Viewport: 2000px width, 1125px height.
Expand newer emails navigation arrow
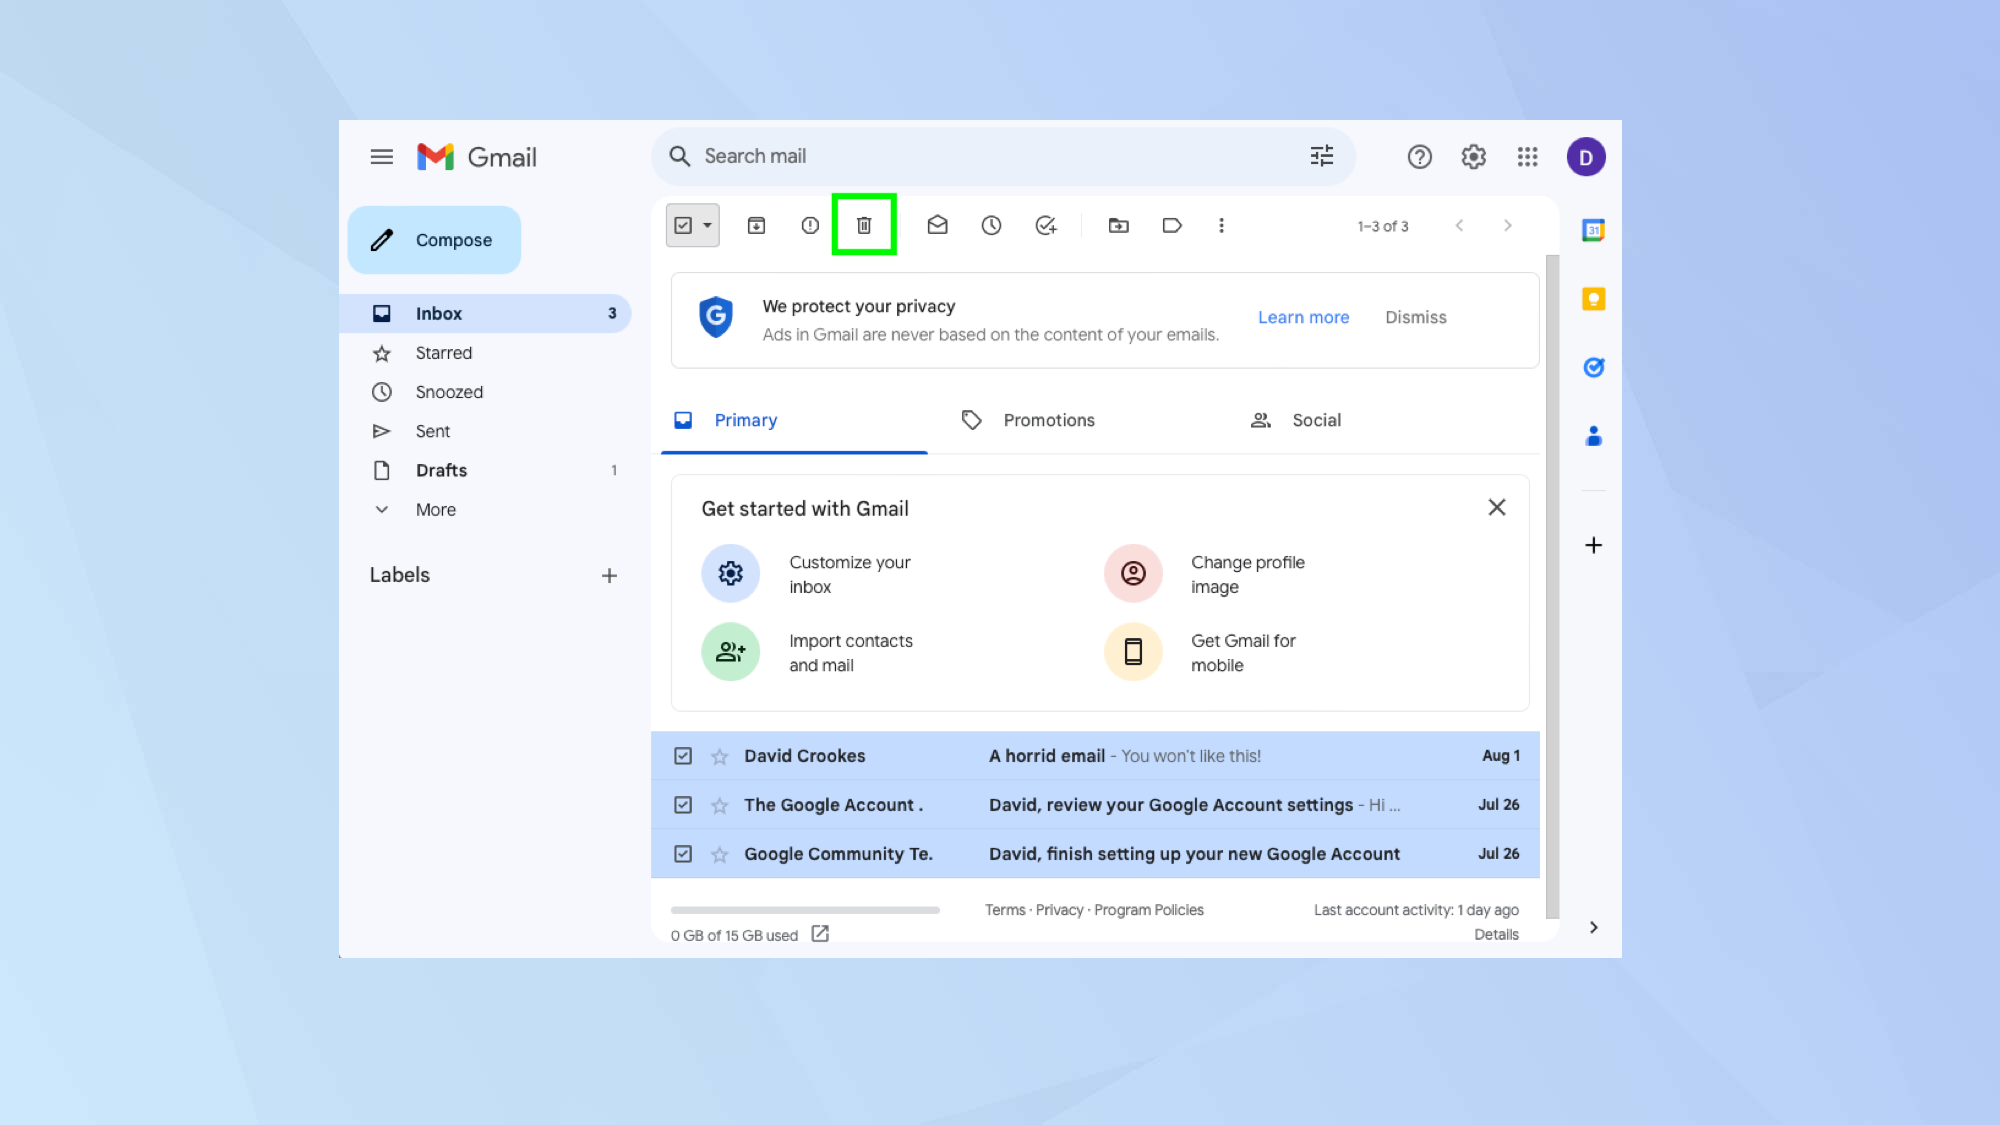[x=1460, y=225]
